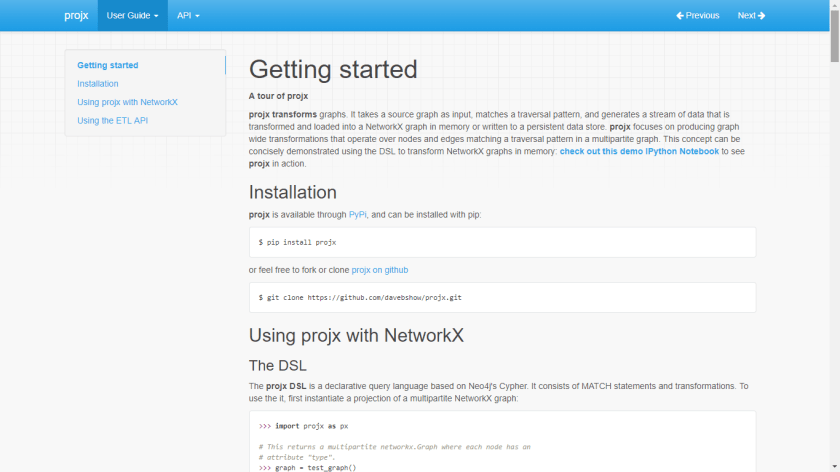
Task: Go to Previous page with left arrow
Action: [697, 15]
